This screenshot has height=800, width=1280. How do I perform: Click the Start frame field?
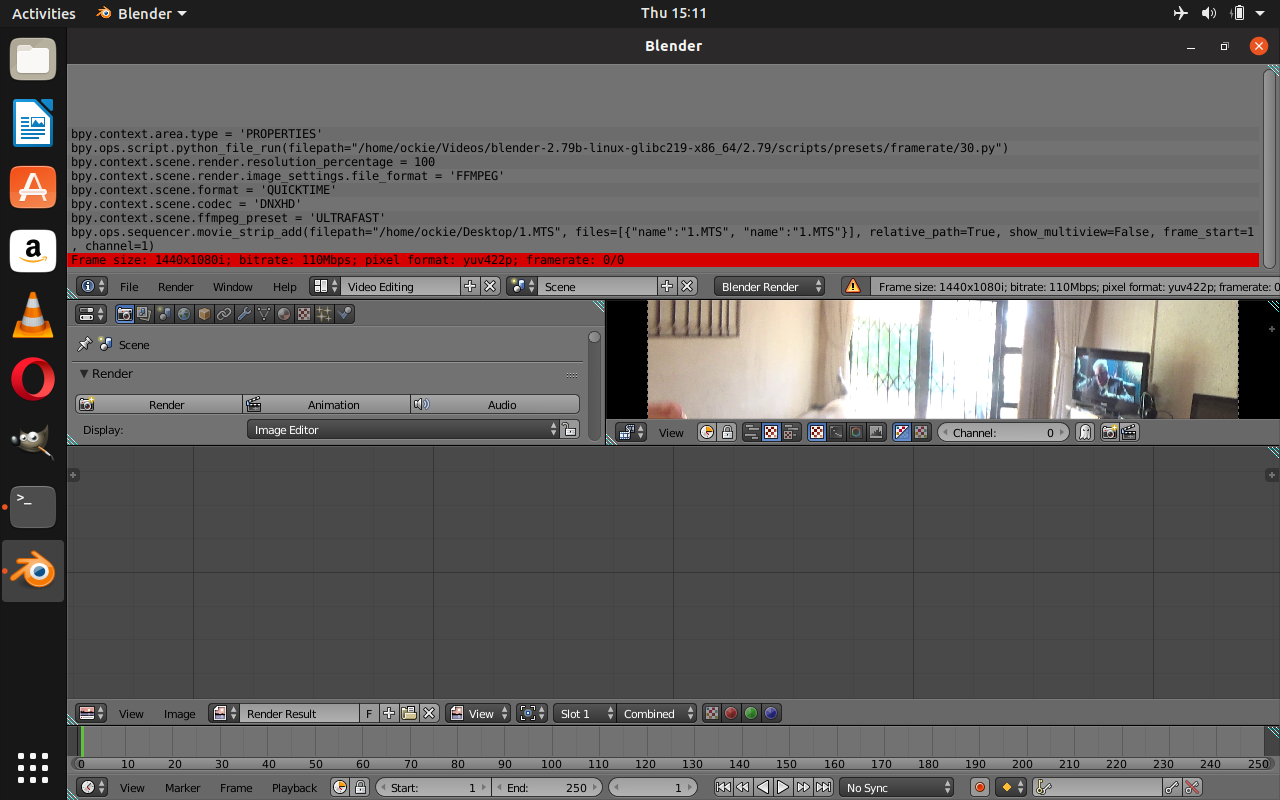(432, 788)
